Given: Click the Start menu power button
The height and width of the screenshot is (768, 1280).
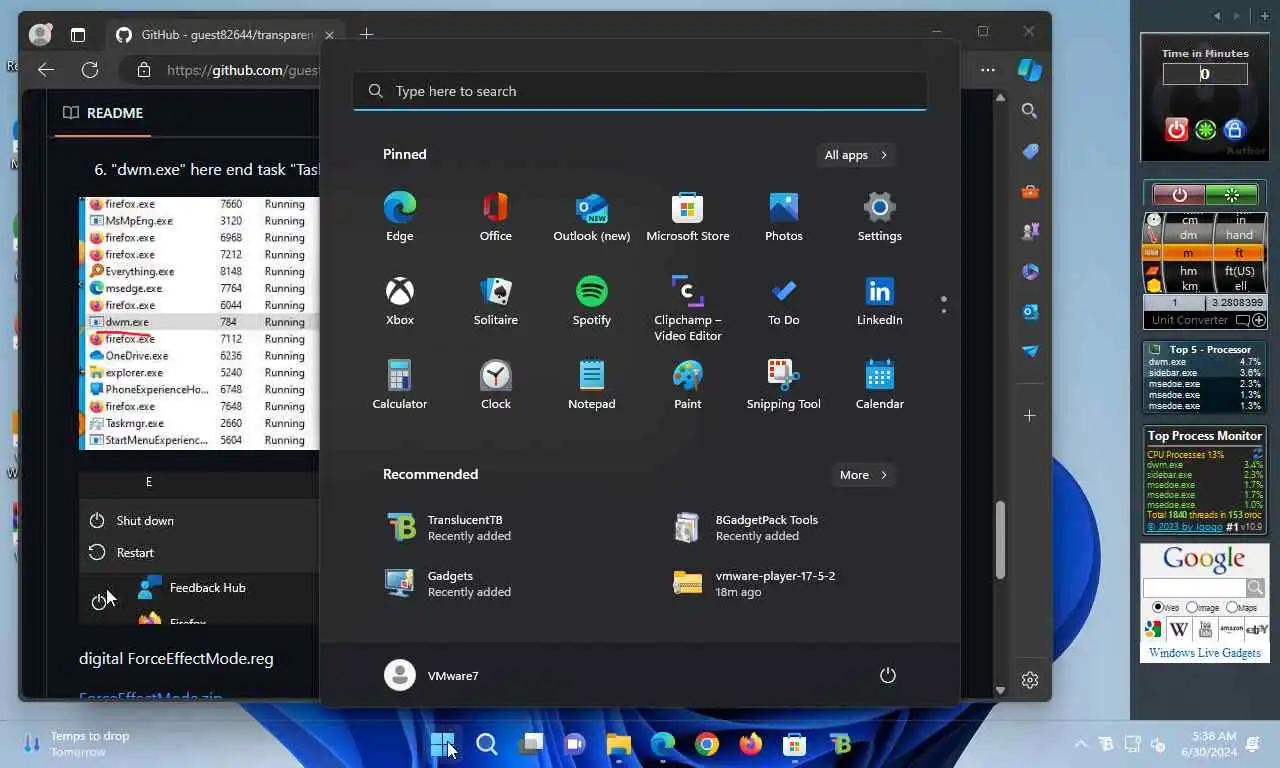Looking at the screenshot, I should point(887,675).
